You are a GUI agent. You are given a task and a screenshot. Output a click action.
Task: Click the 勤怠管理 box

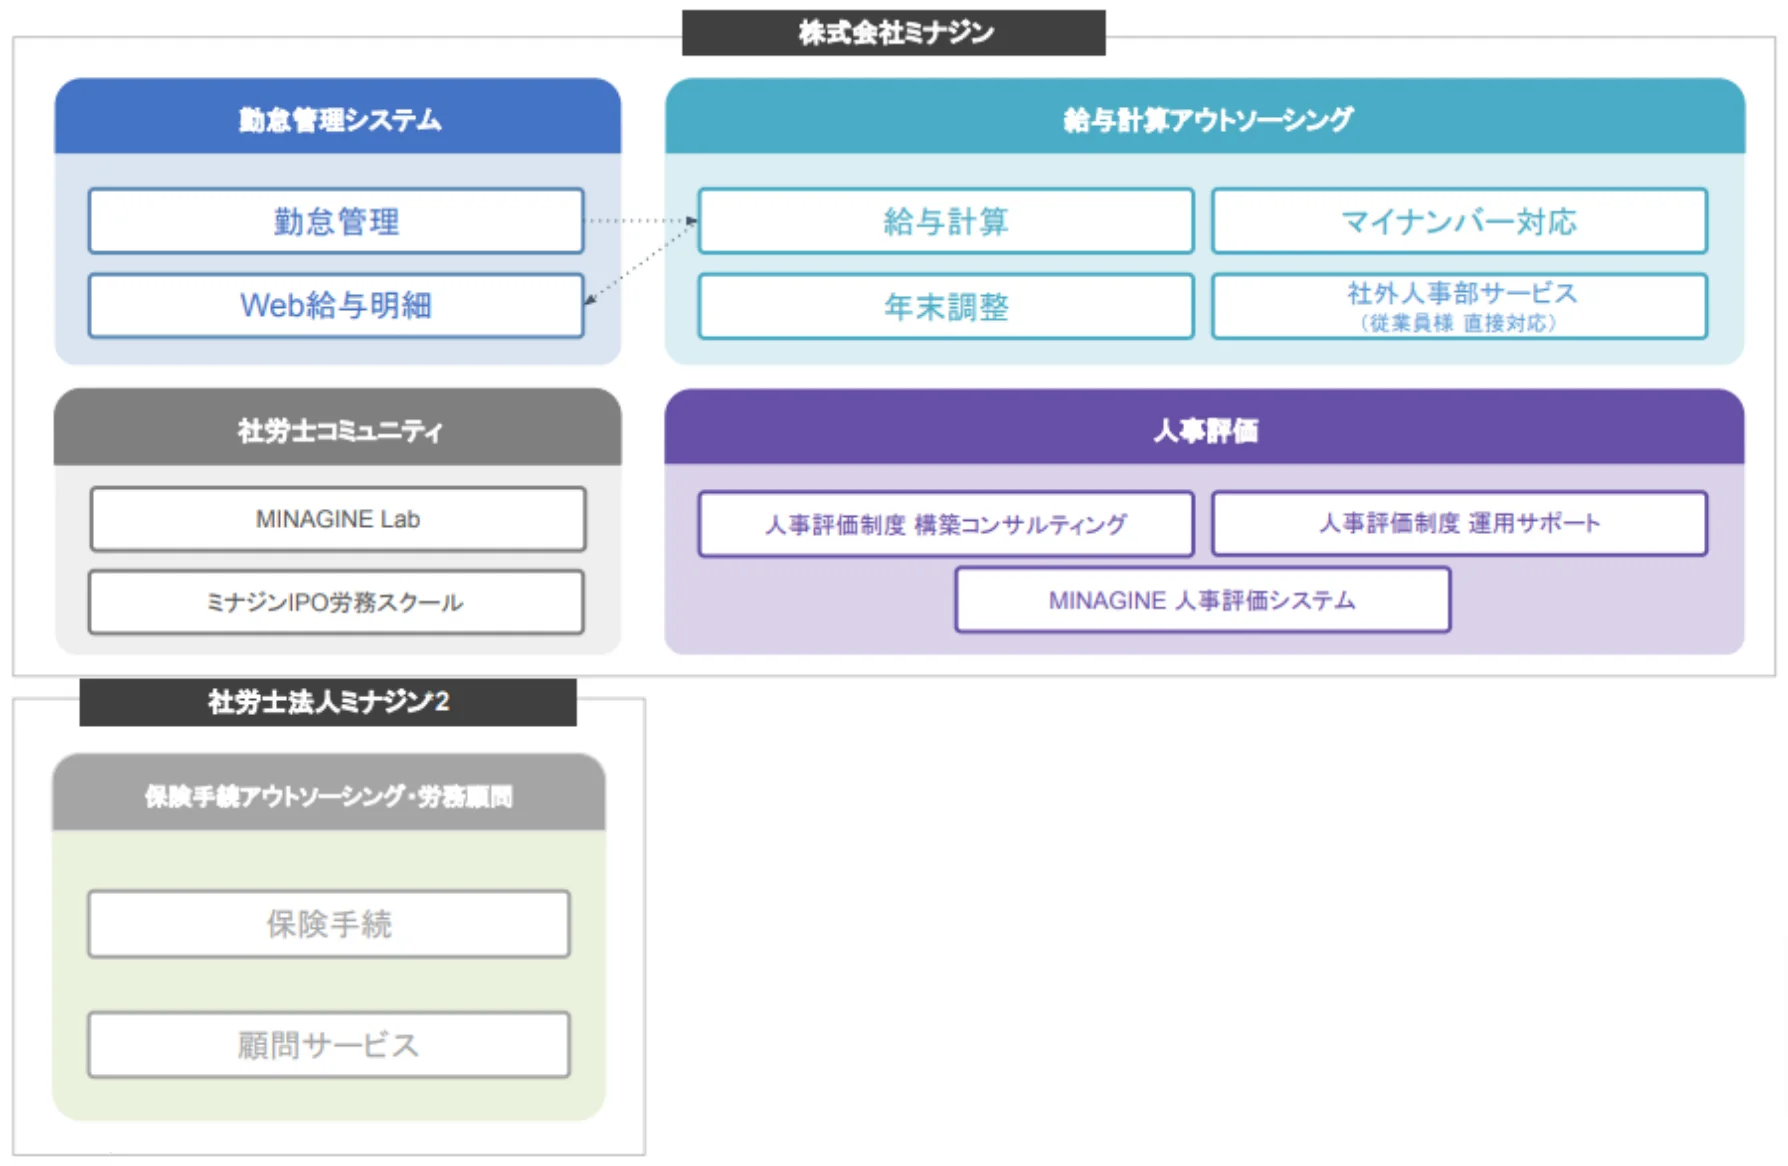pyautogui.click(x=336, y=221)
